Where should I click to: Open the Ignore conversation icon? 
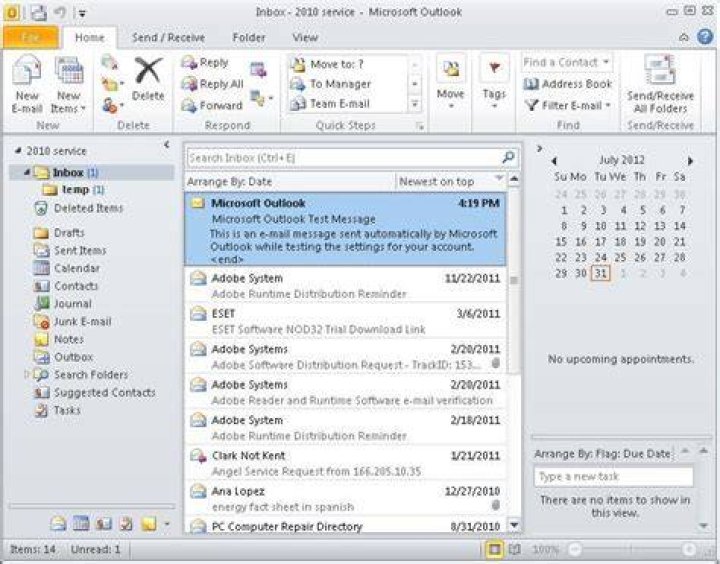tap(109, 62)
